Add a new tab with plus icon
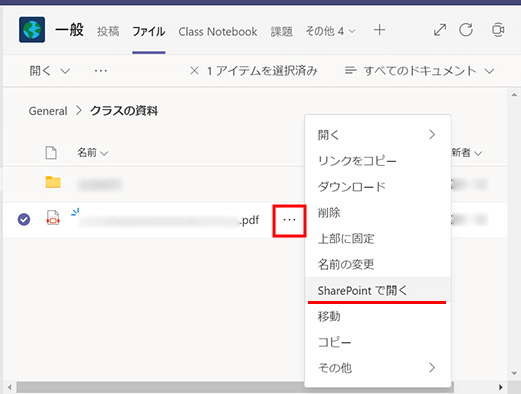The image size is (521, 394). point(379,30)
